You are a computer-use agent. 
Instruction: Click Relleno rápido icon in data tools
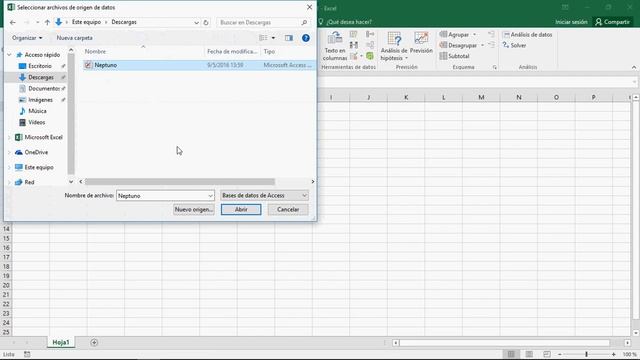pos(353,34)
